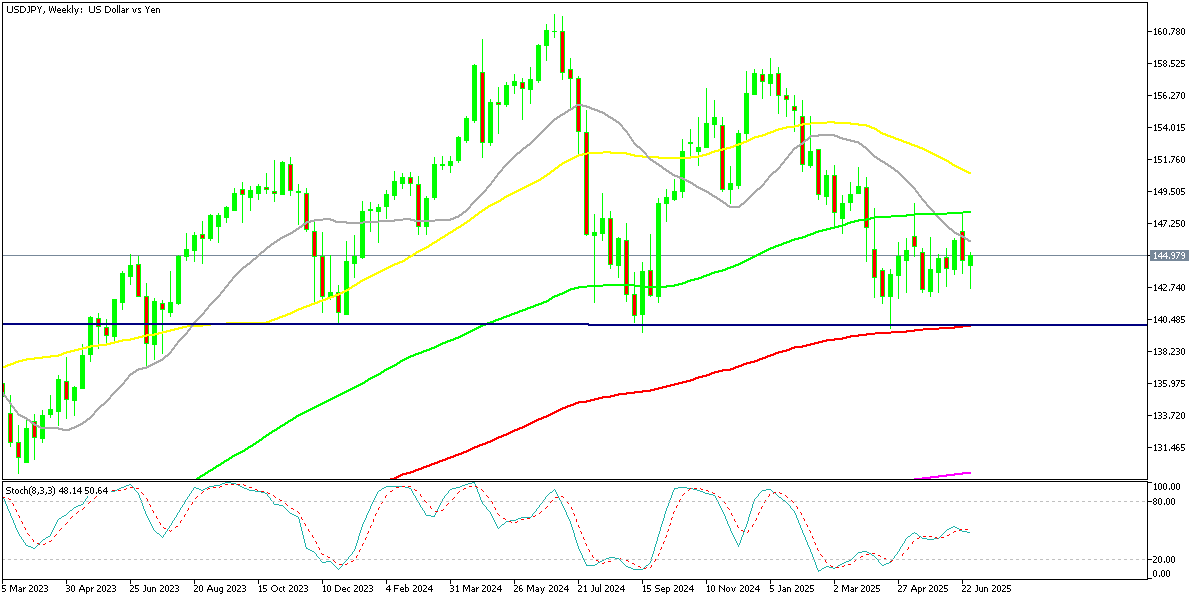The image size is (1200, 600).
Task: Click the 160.780 price axis label
Action: click(x=1169, y=32)
